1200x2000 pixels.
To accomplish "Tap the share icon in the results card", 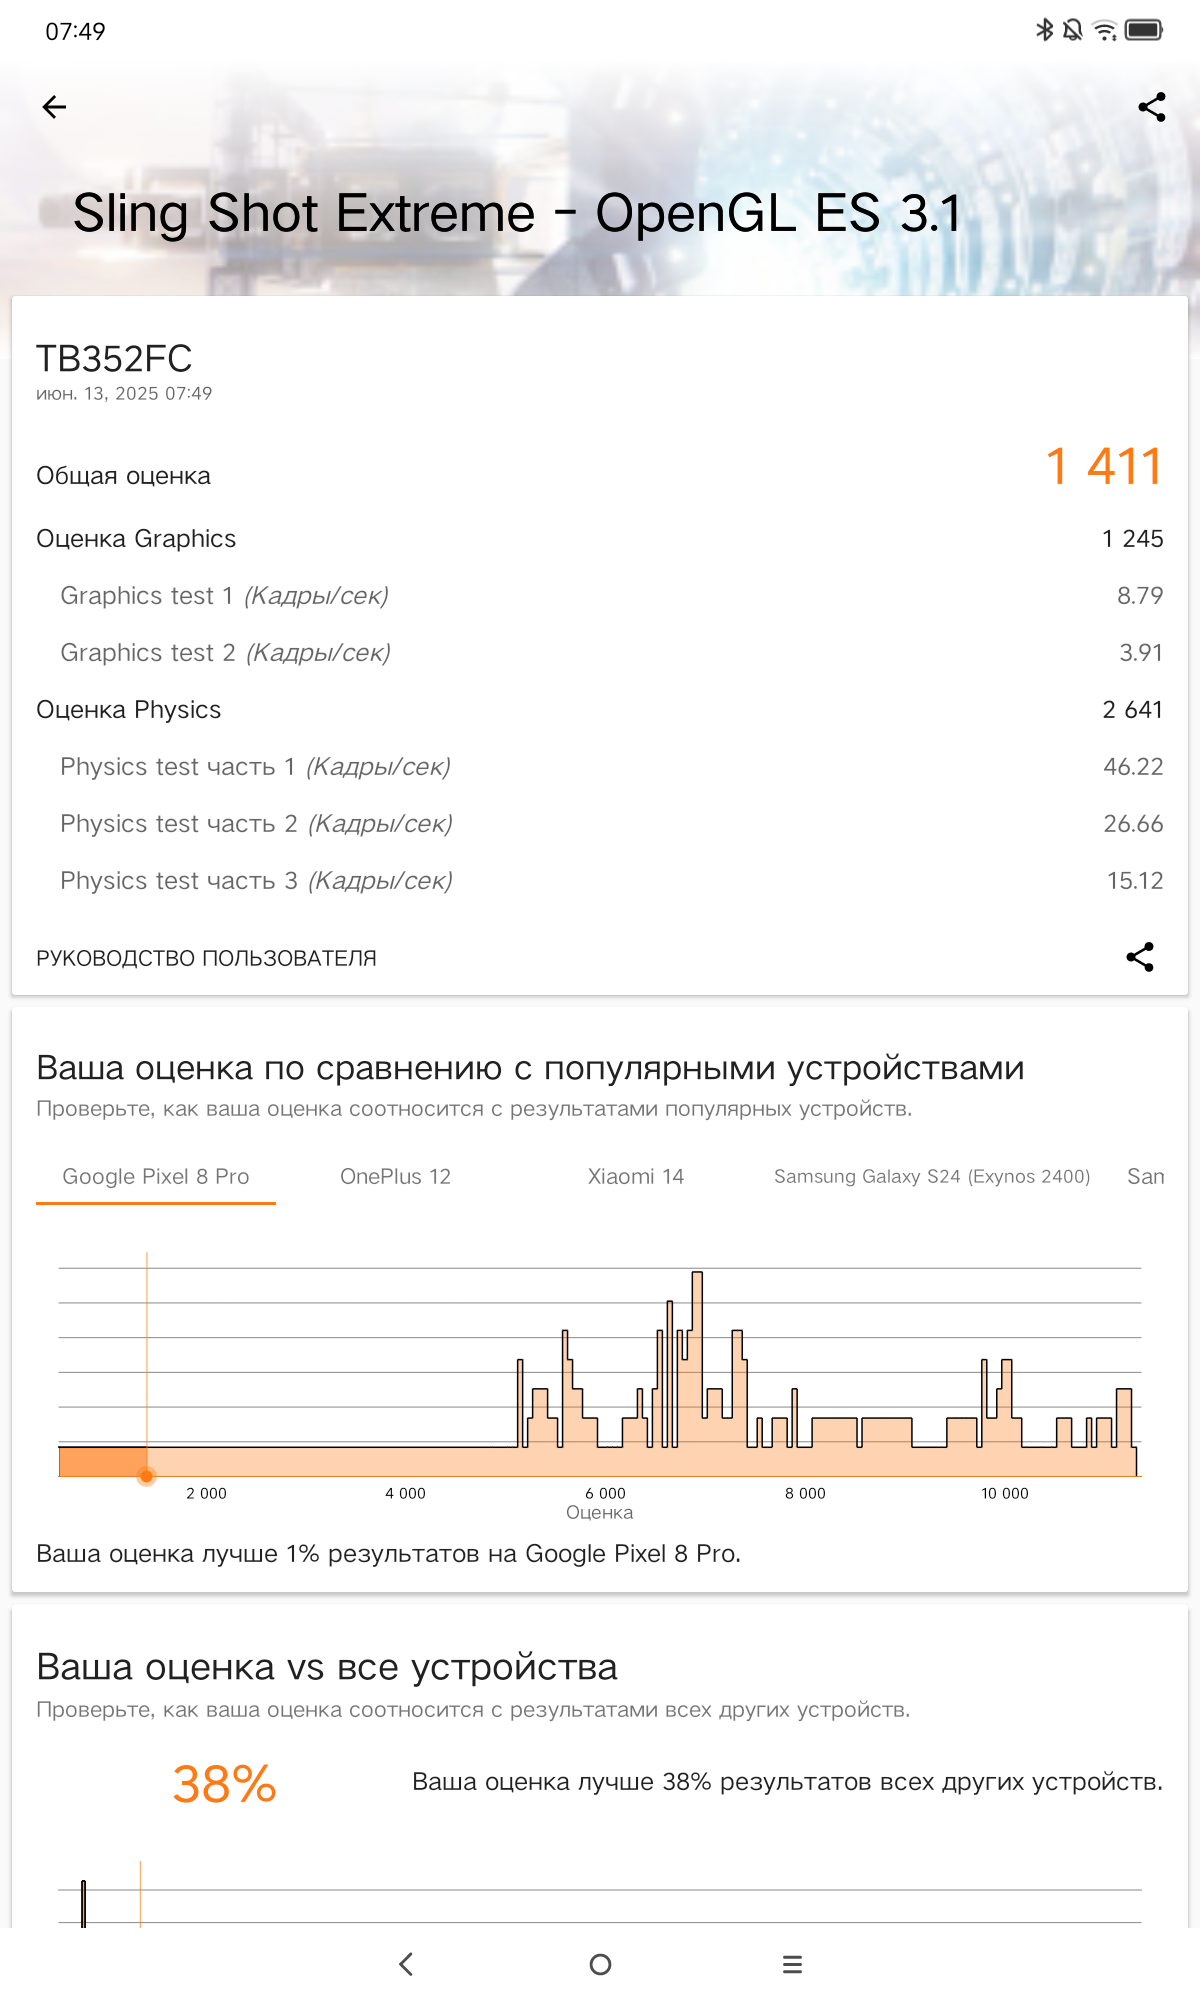I will click(x=1140, y=957).
